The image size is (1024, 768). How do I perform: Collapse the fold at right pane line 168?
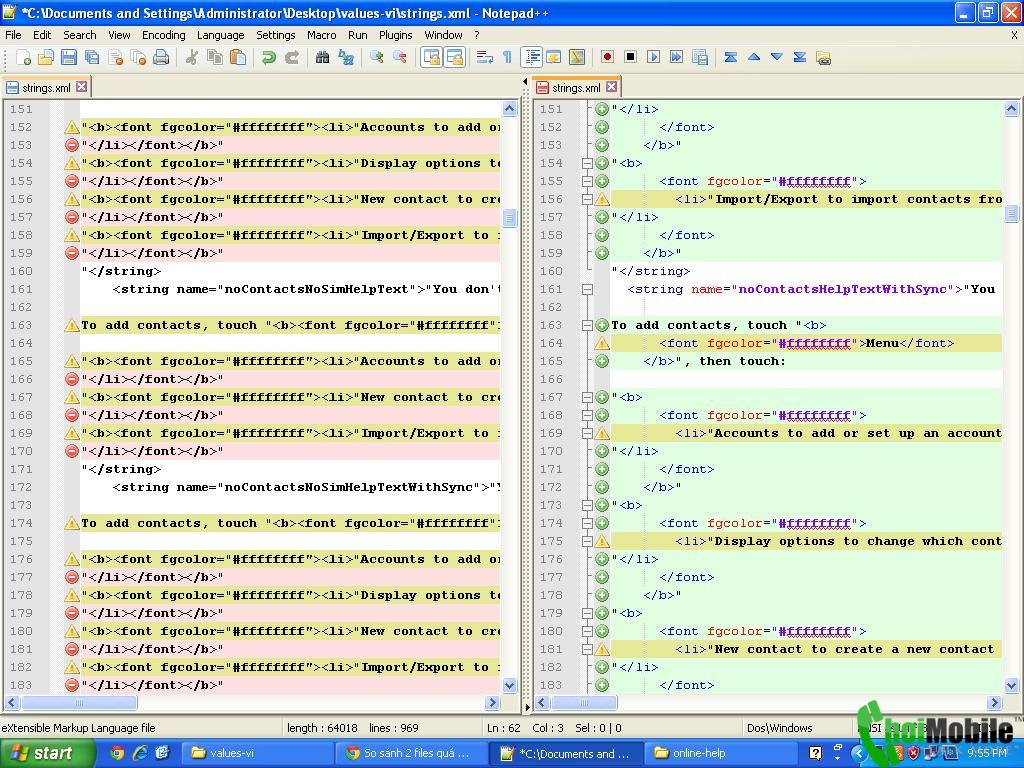click(587, 415)
